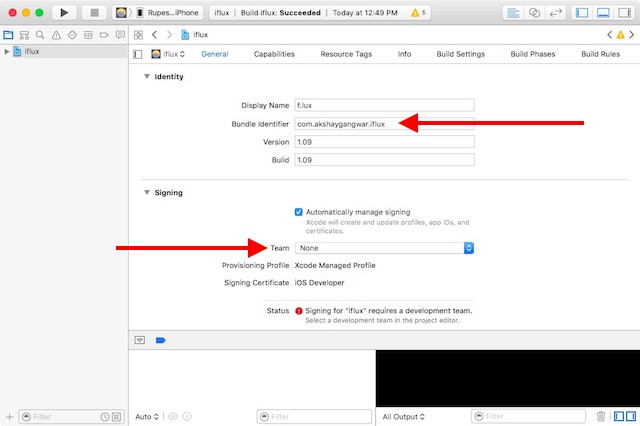Hide the debug area with toggle button
The image size is (640, 426).
point(140,340)
